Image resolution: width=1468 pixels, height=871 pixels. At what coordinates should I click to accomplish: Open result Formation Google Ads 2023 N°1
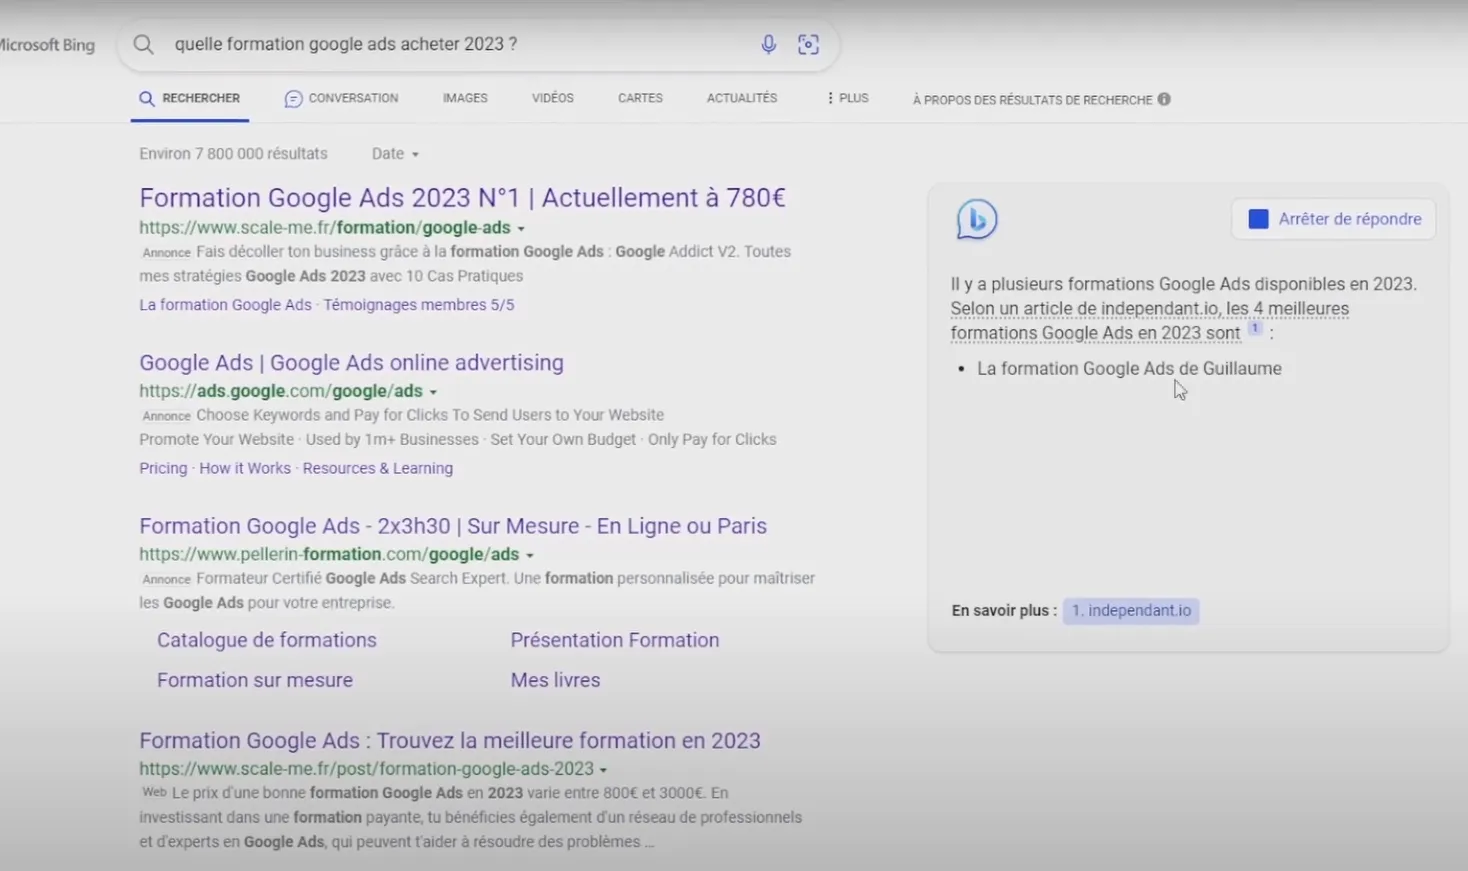462,198
